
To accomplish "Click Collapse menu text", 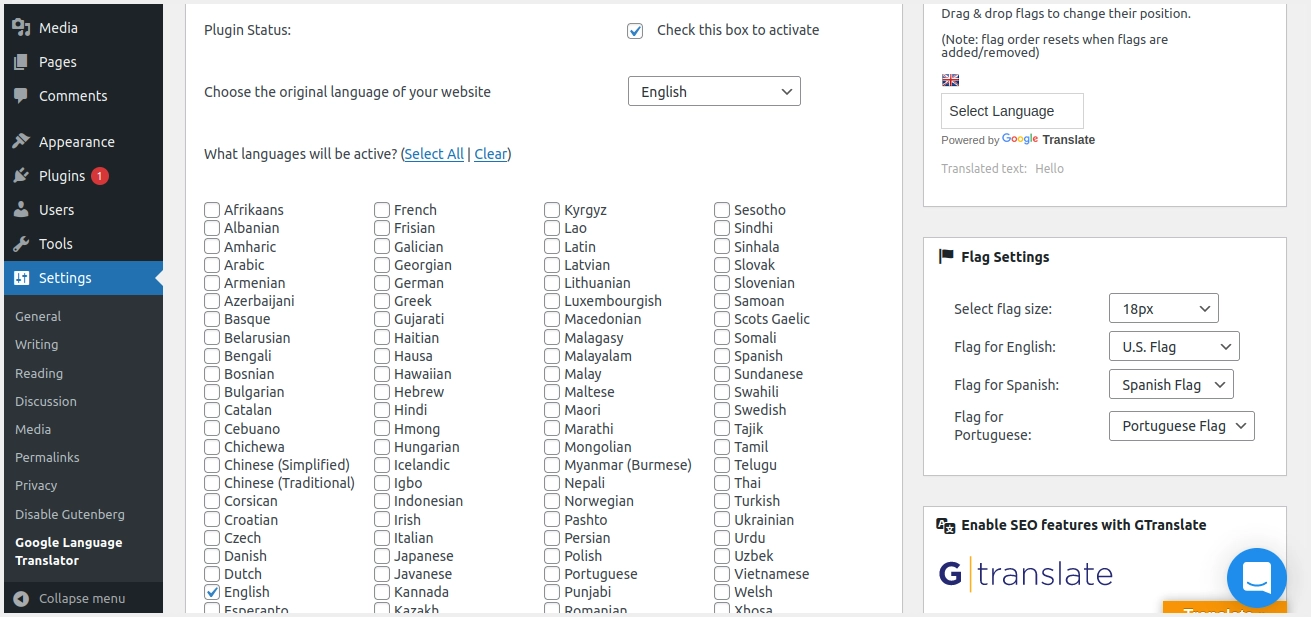I will (82, 598).
